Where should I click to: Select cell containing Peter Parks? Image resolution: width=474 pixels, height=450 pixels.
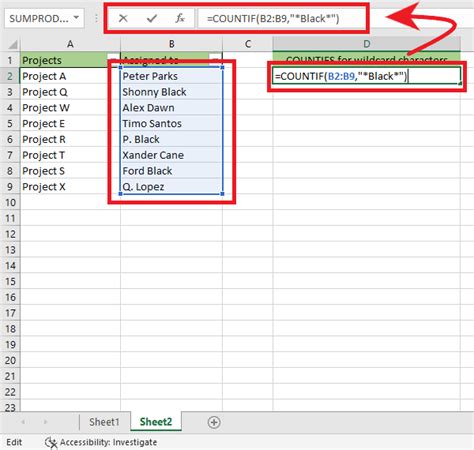tap(171, 76)
